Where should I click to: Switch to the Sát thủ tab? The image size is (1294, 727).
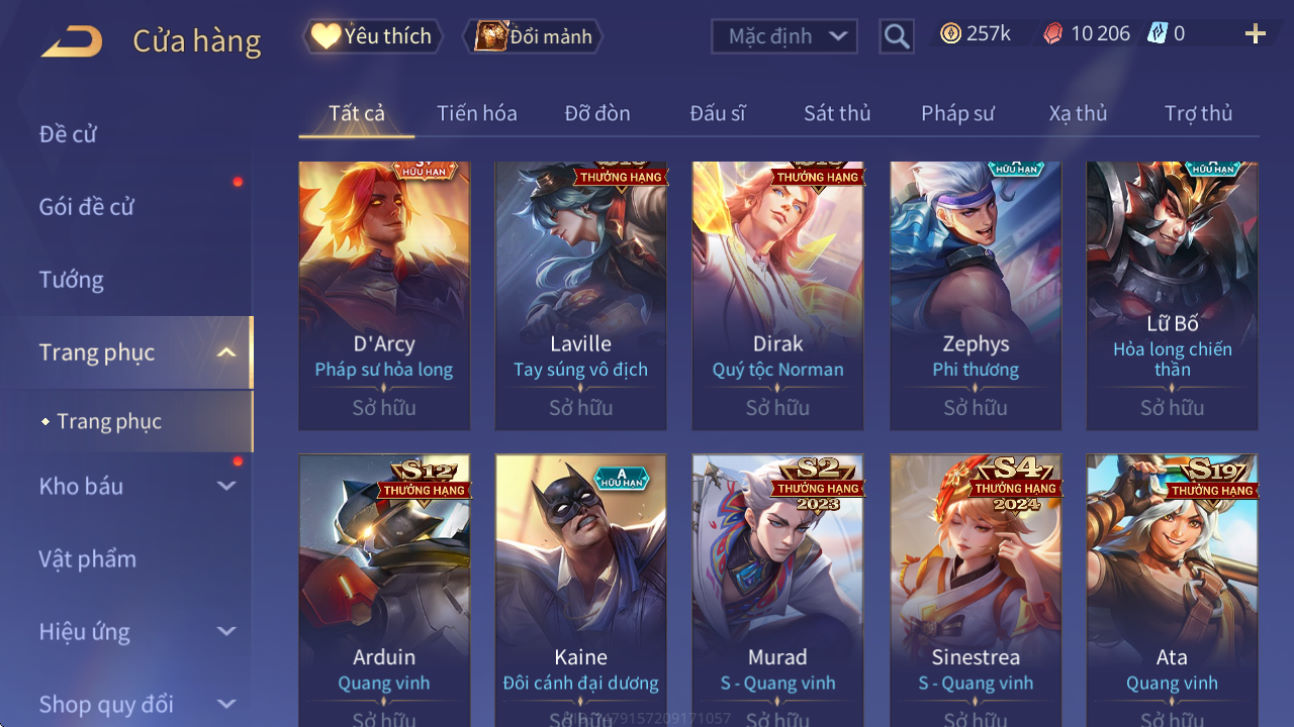837,113
